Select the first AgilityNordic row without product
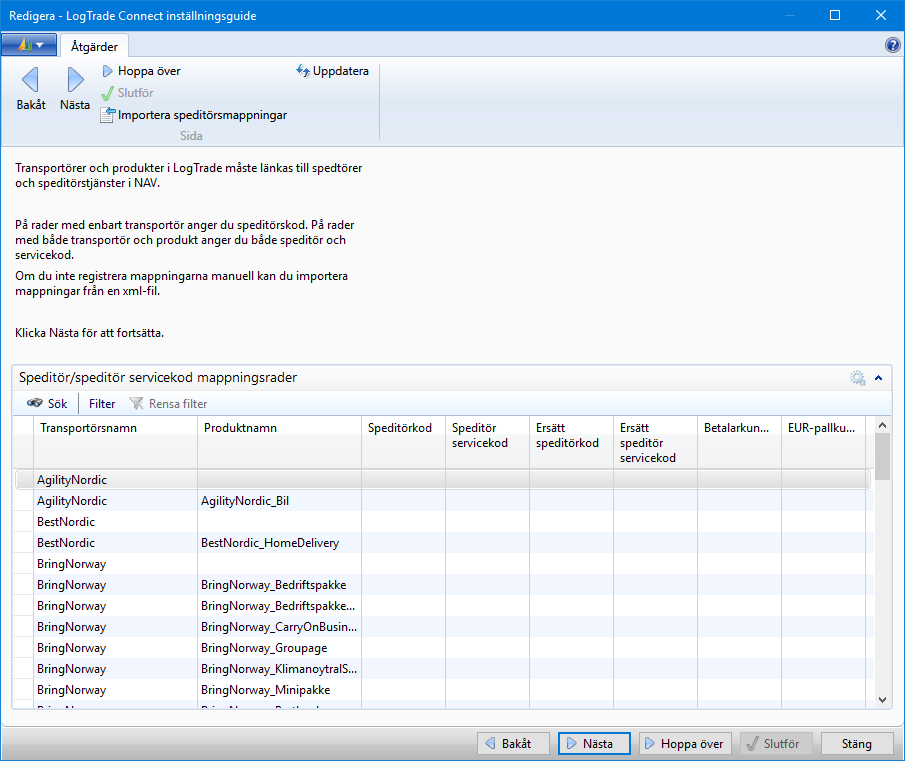Viewport: 905px width, 761px height. 442,480
